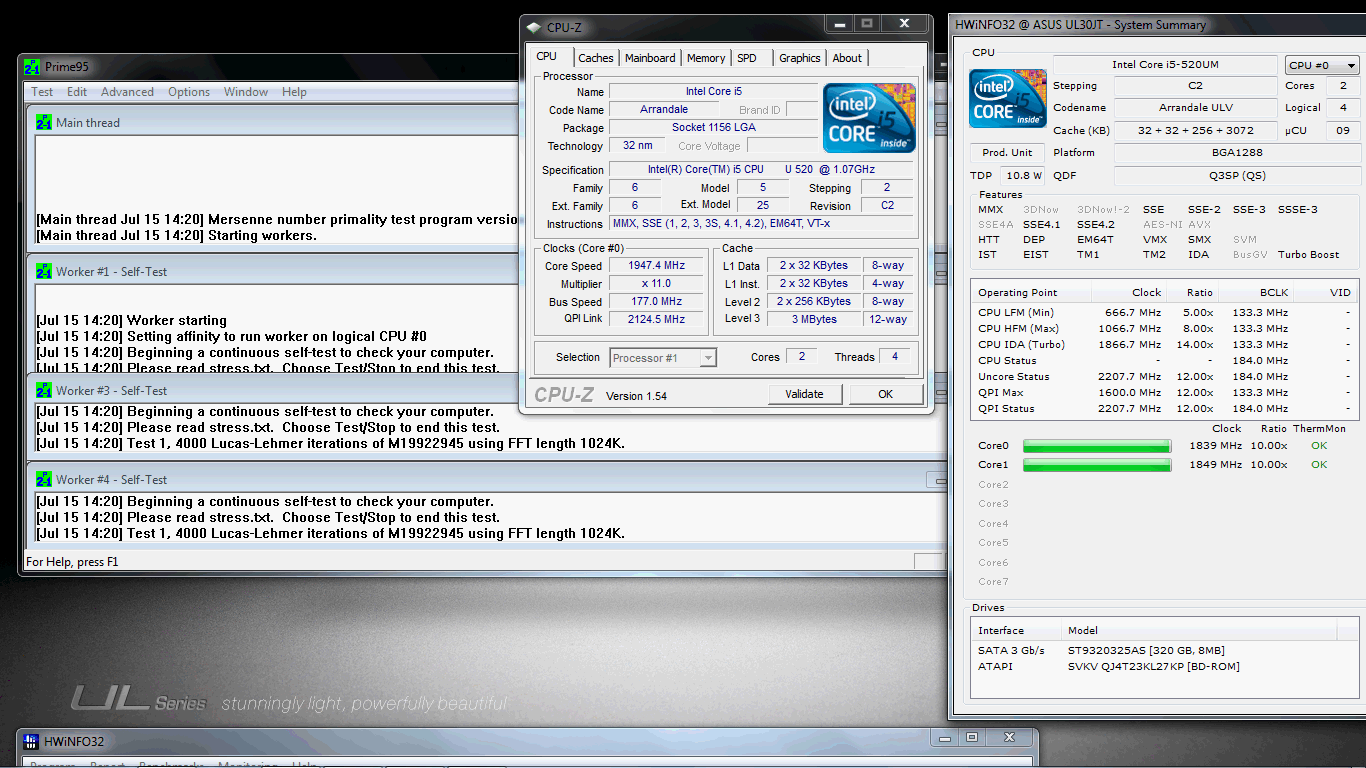Click the Worker #3 Self-Test window icon
Image resolution: width=1366 pixels, height=768 pixels.
44,391
